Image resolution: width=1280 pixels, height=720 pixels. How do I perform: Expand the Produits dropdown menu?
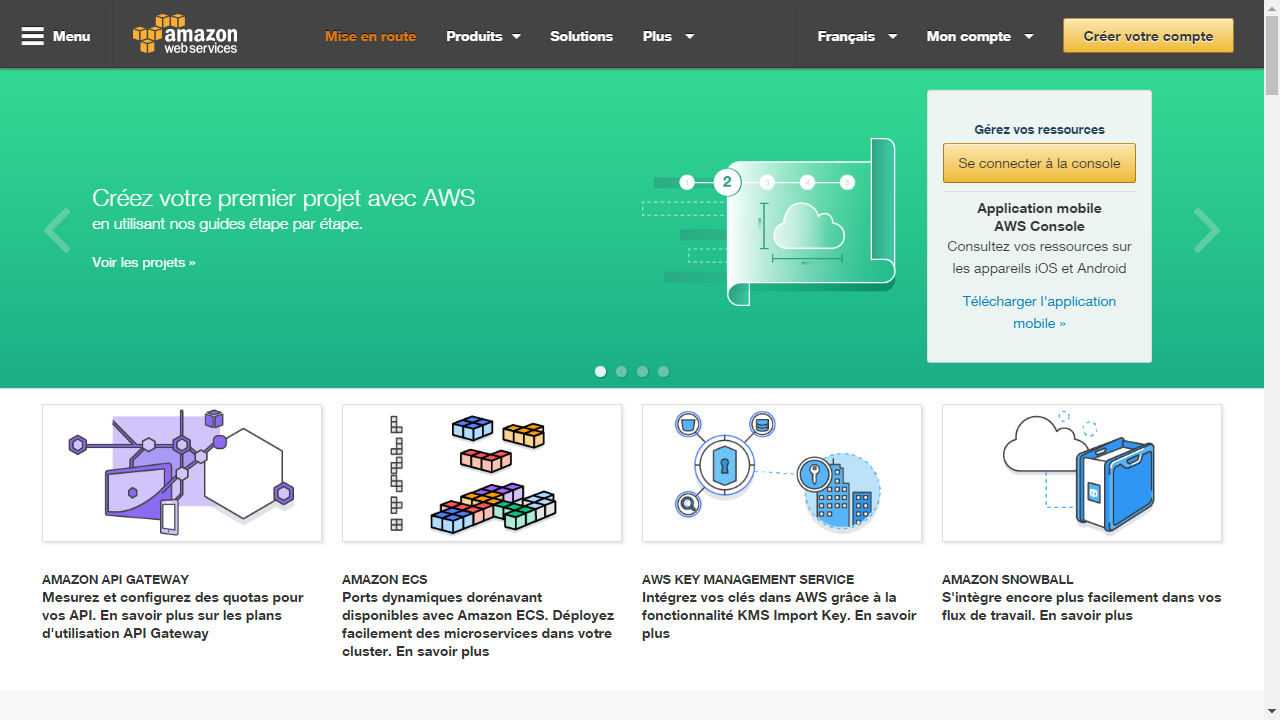click(483, 36)
